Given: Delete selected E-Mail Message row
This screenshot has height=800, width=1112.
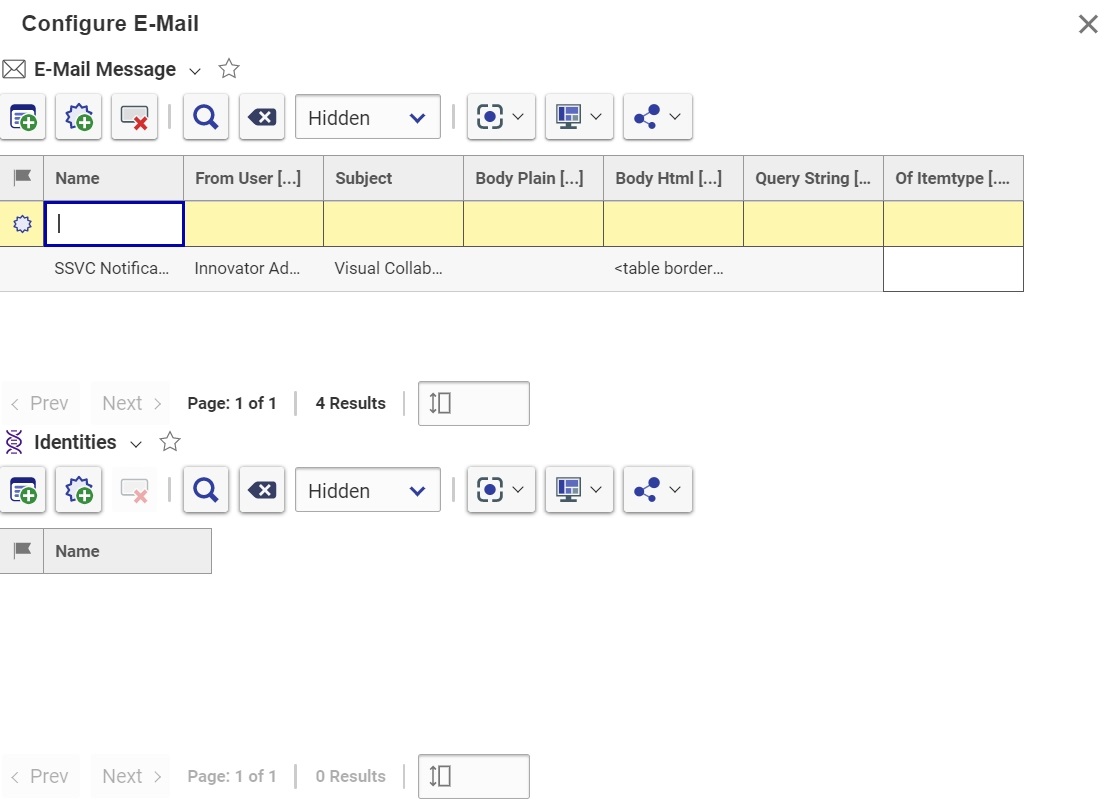Looking at the screenshot, I should pos(135,117).
